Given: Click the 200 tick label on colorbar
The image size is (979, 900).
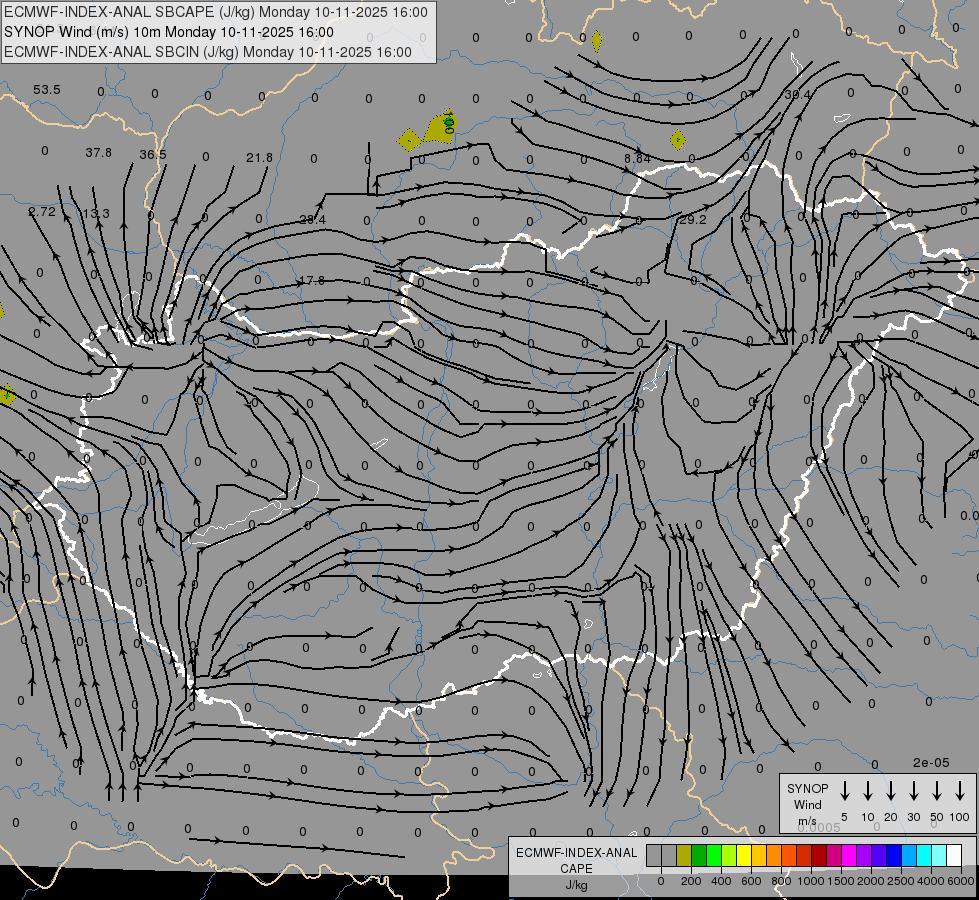Looking at the screenshot, I should pos(691,881).
